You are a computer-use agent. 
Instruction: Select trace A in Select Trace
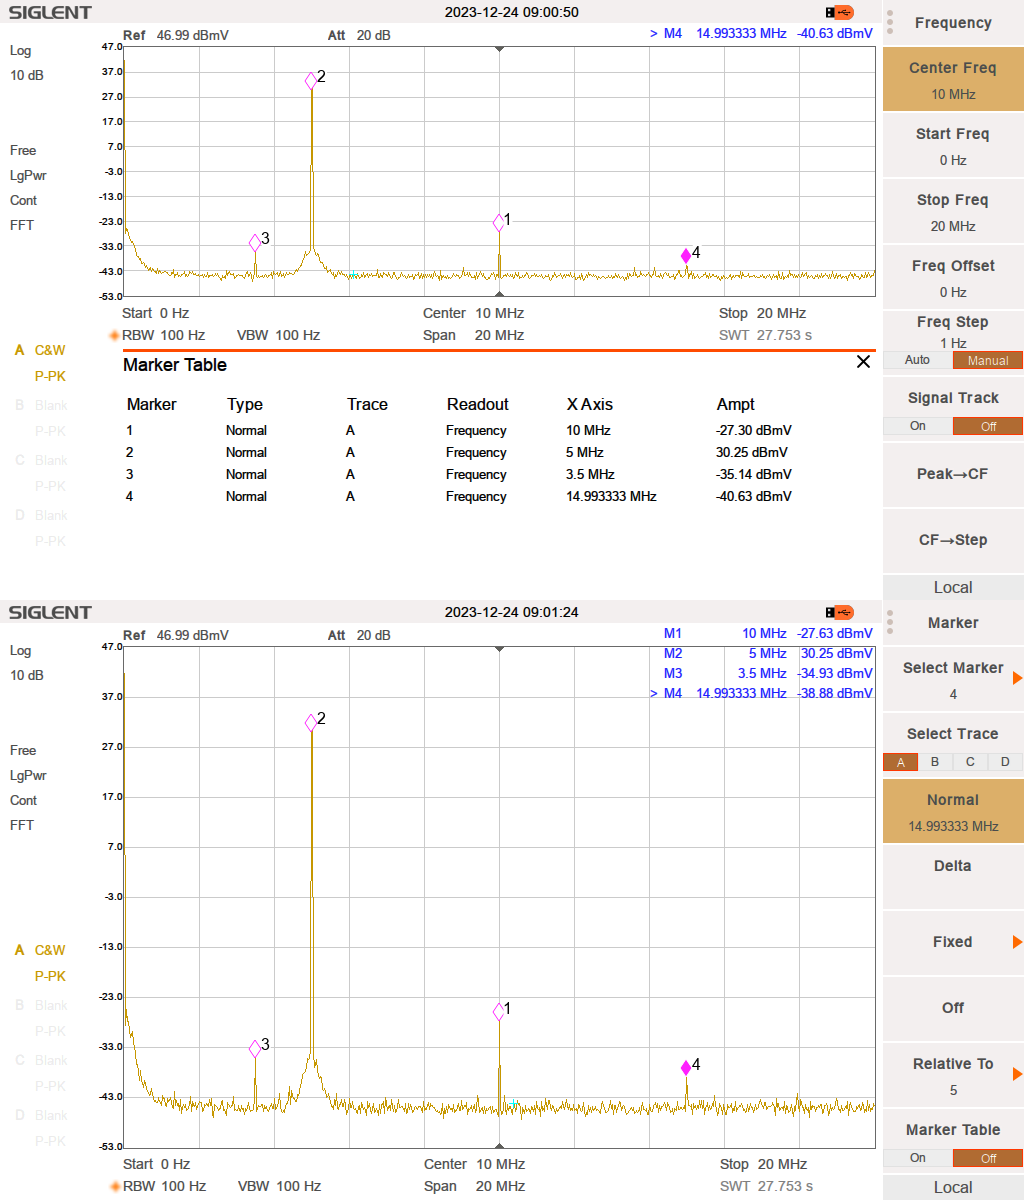pyautogui.click(x=900, y=762)
